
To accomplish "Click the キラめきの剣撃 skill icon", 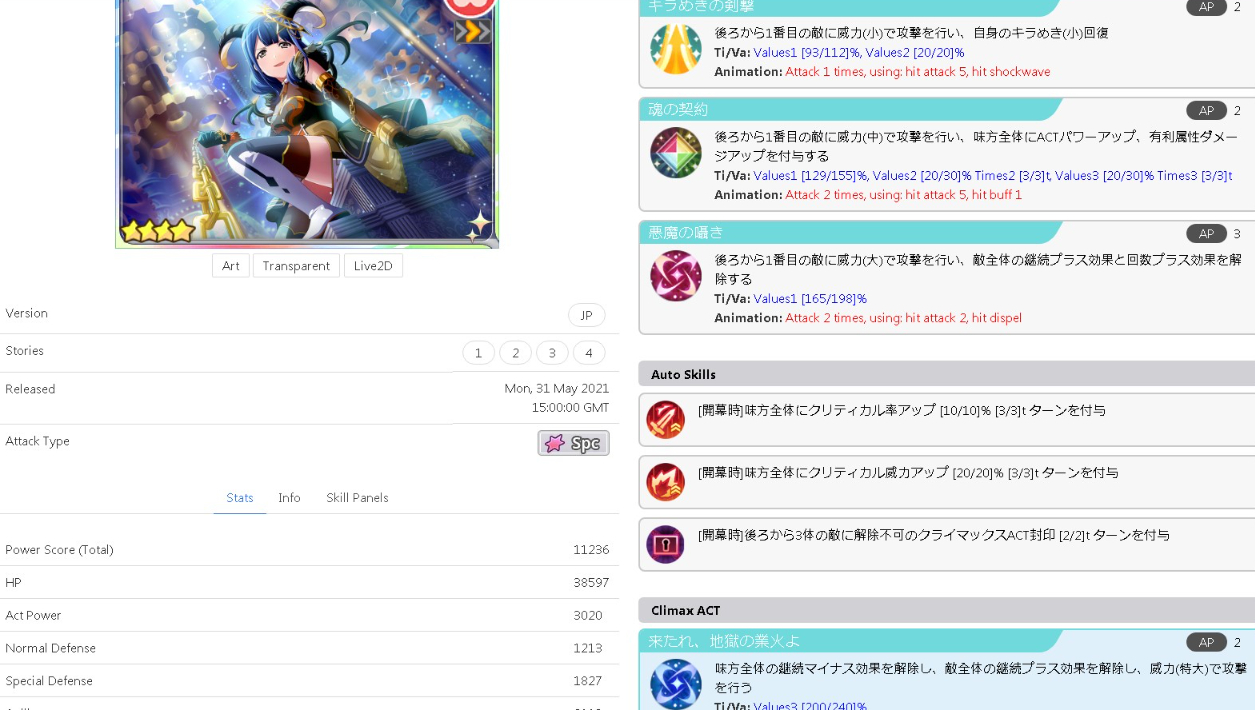I will pos(676,49).
